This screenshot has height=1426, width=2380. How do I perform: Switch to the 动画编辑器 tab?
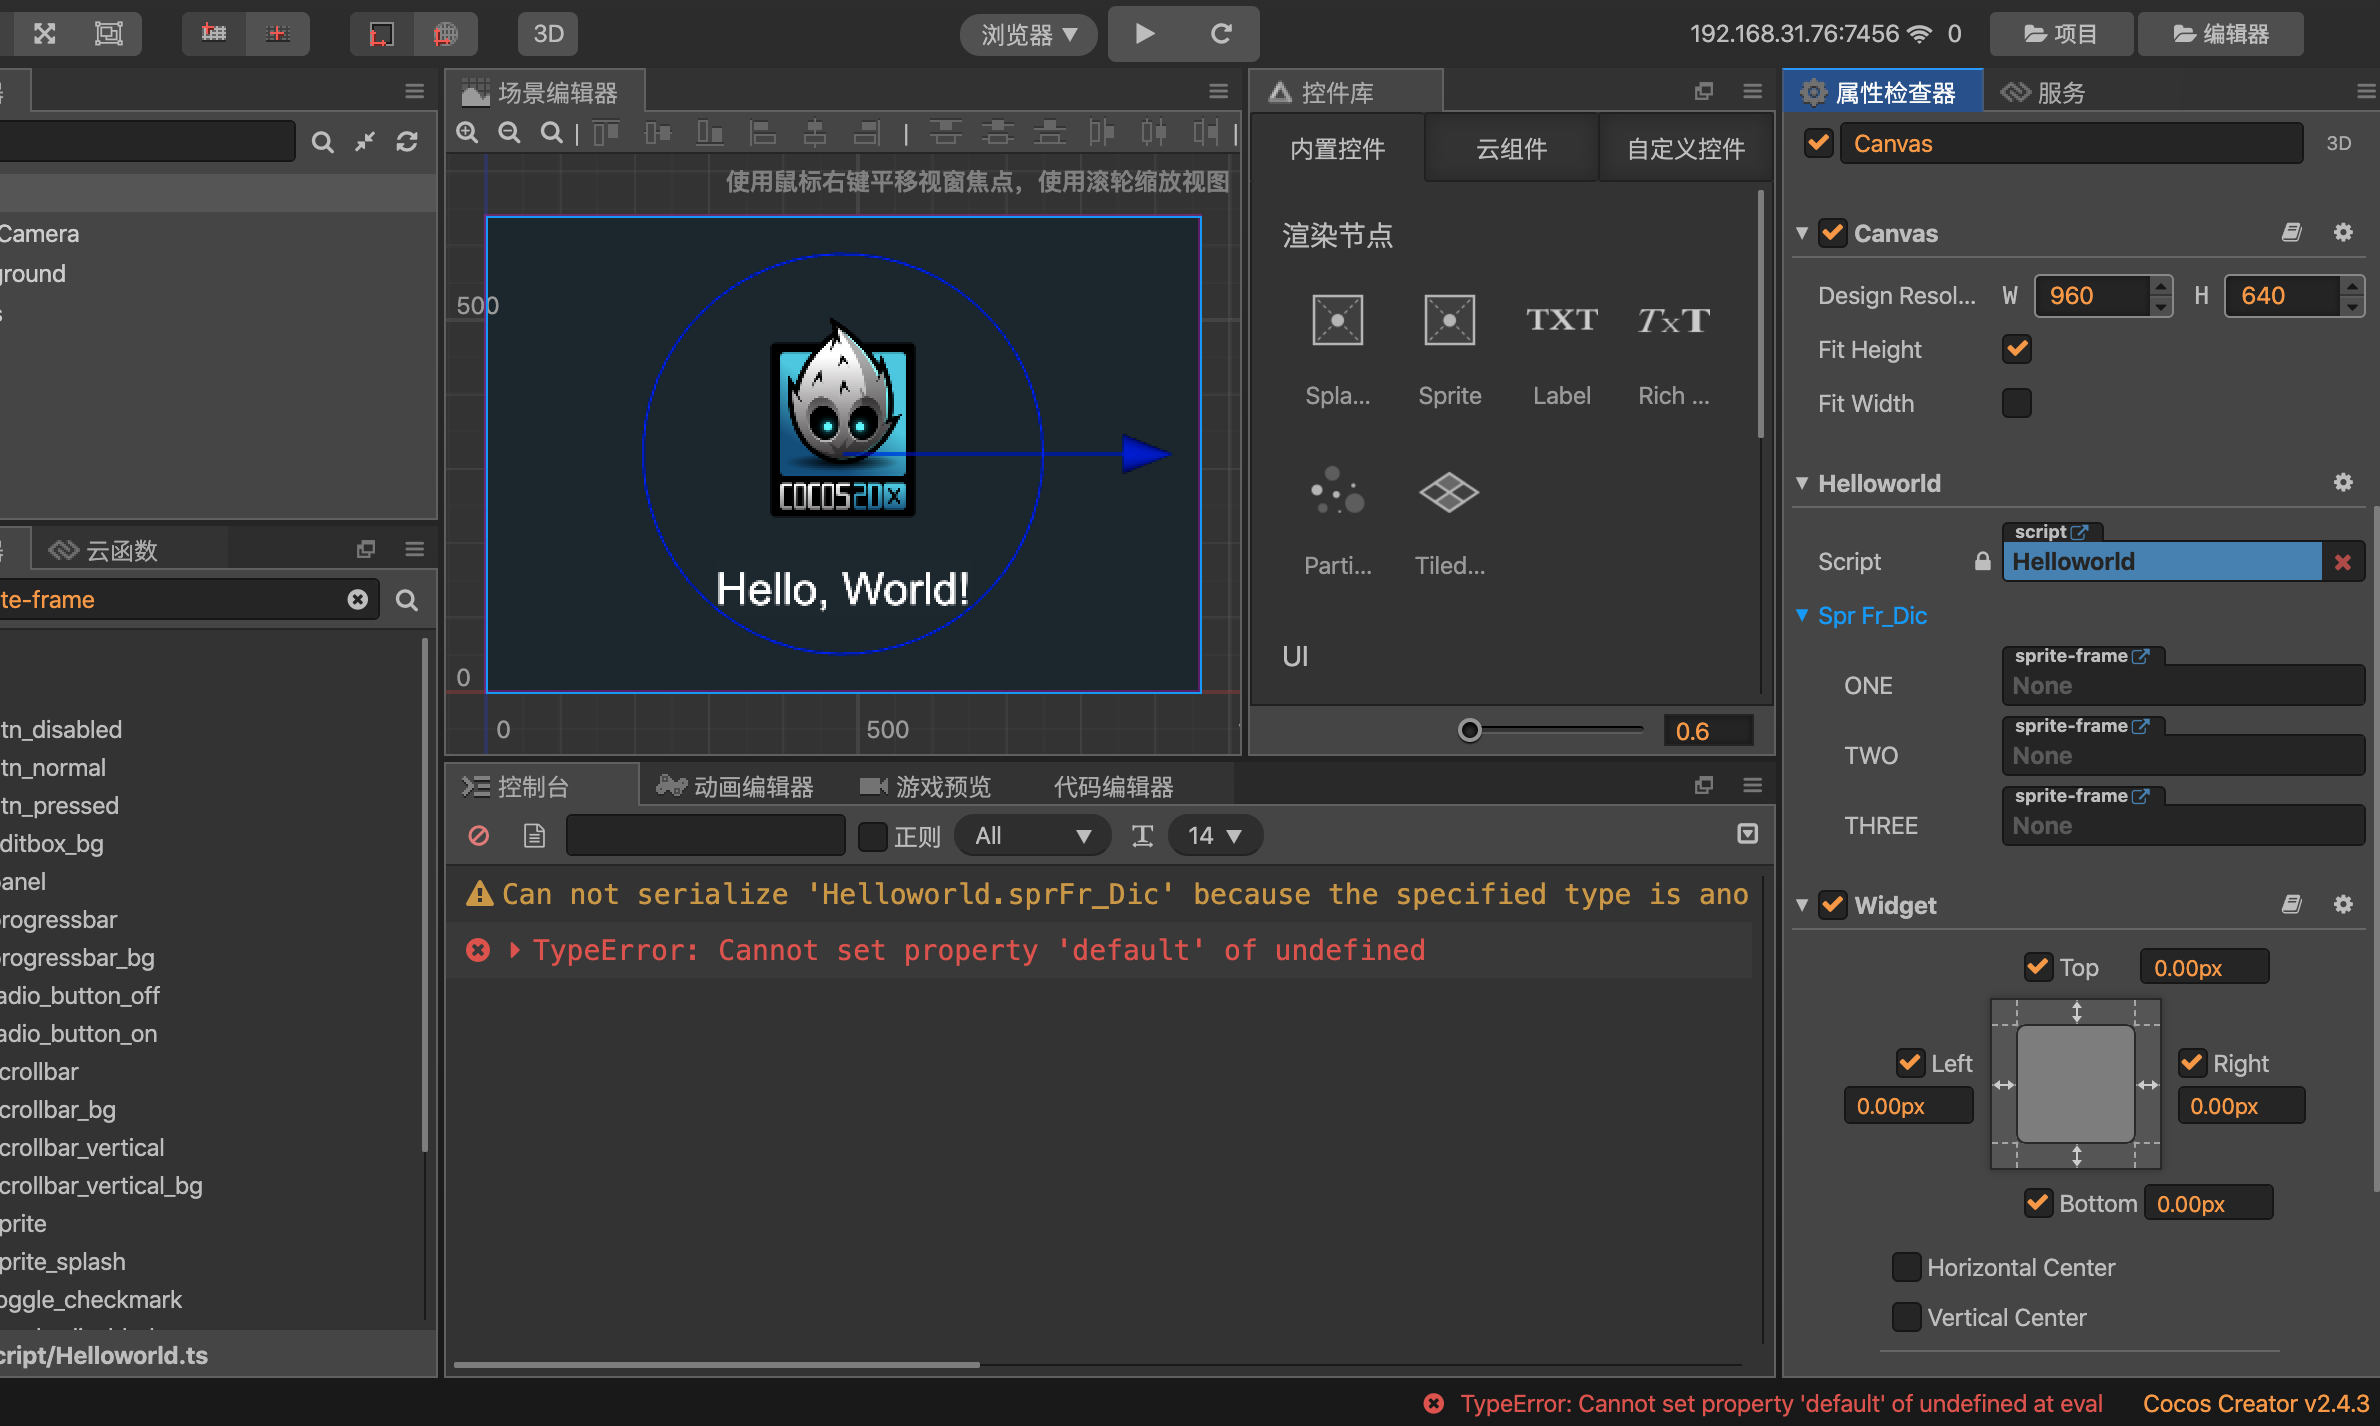pos(736,787)
